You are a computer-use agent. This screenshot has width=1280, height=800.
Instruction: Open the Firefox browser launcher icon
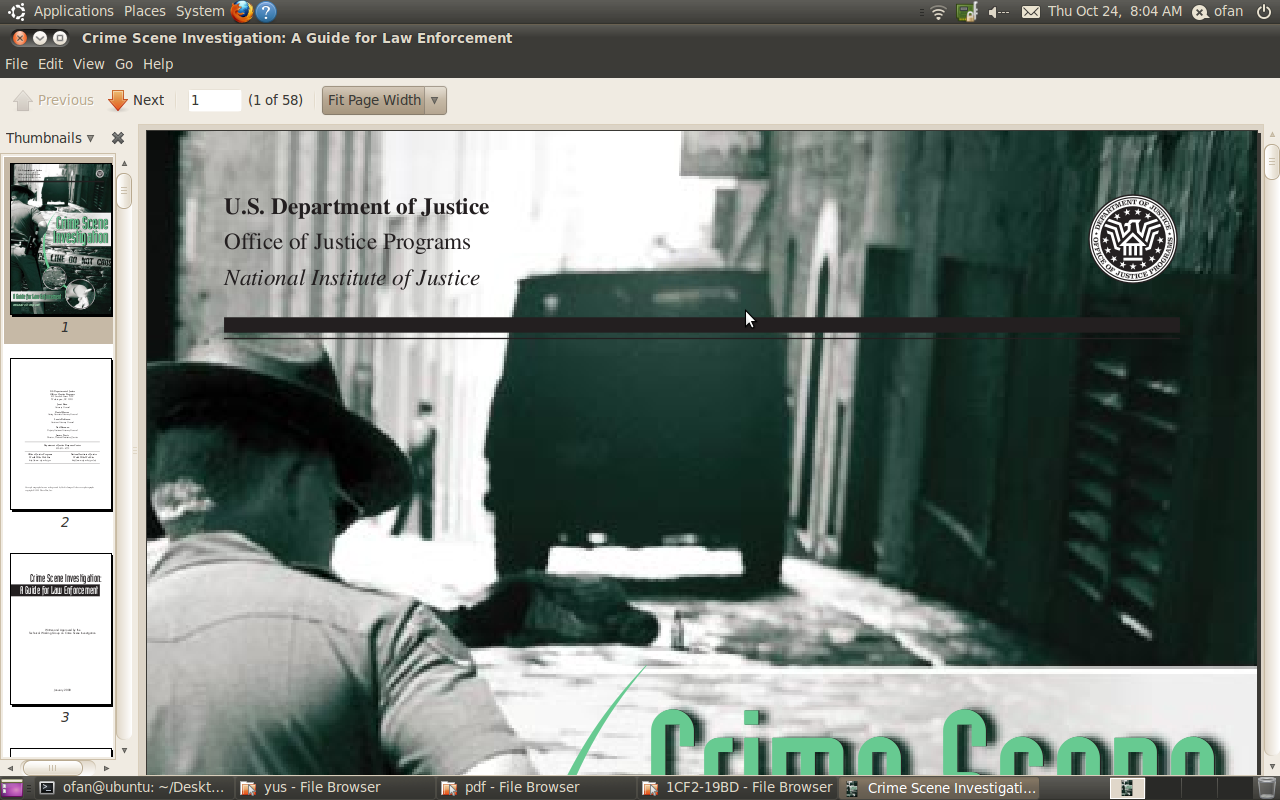point(241,12)
